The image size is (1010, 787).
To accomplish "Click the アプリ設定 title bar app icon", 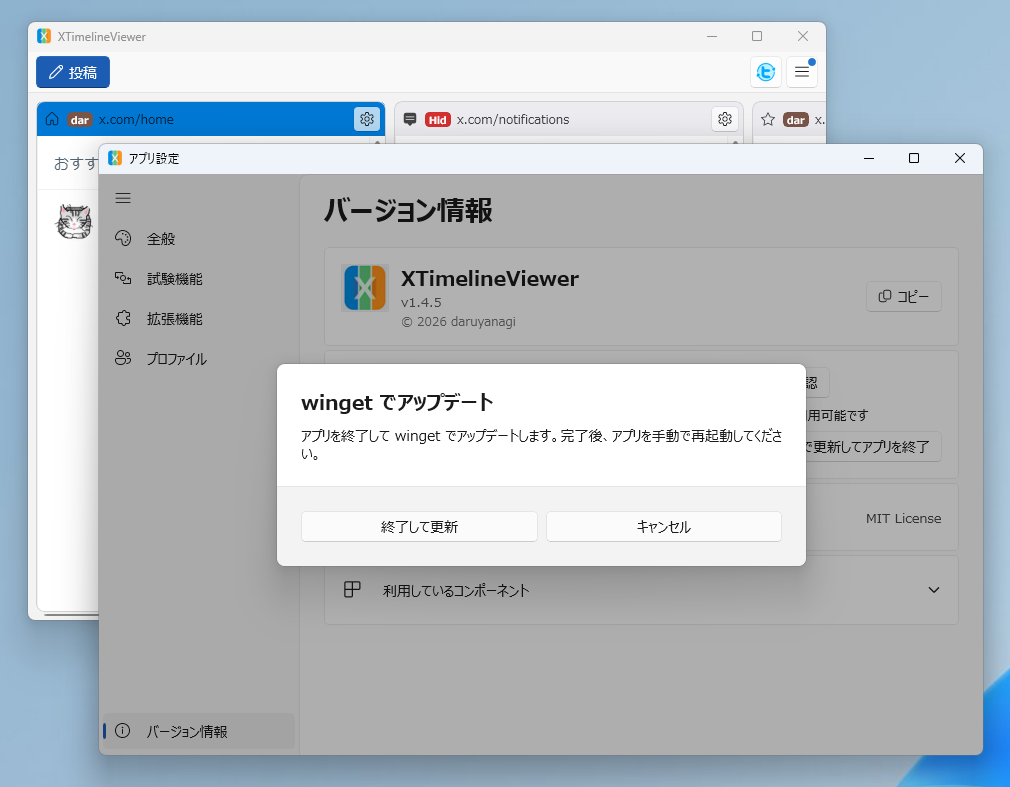I will [x=115, y=158].
